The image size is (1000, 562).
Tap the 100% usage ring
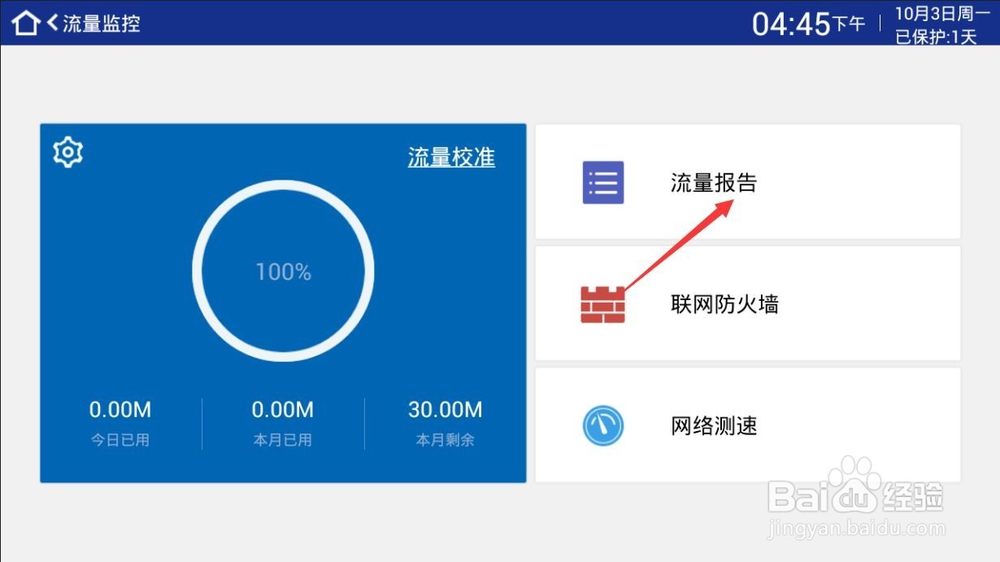click(x=283, y=271)
